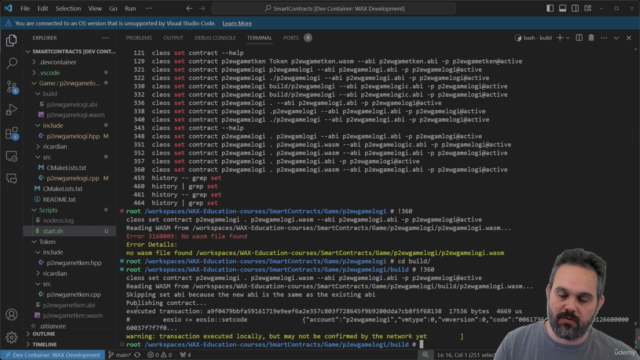
Task: Switch to the Terminal tab
Action: (259, 38)
